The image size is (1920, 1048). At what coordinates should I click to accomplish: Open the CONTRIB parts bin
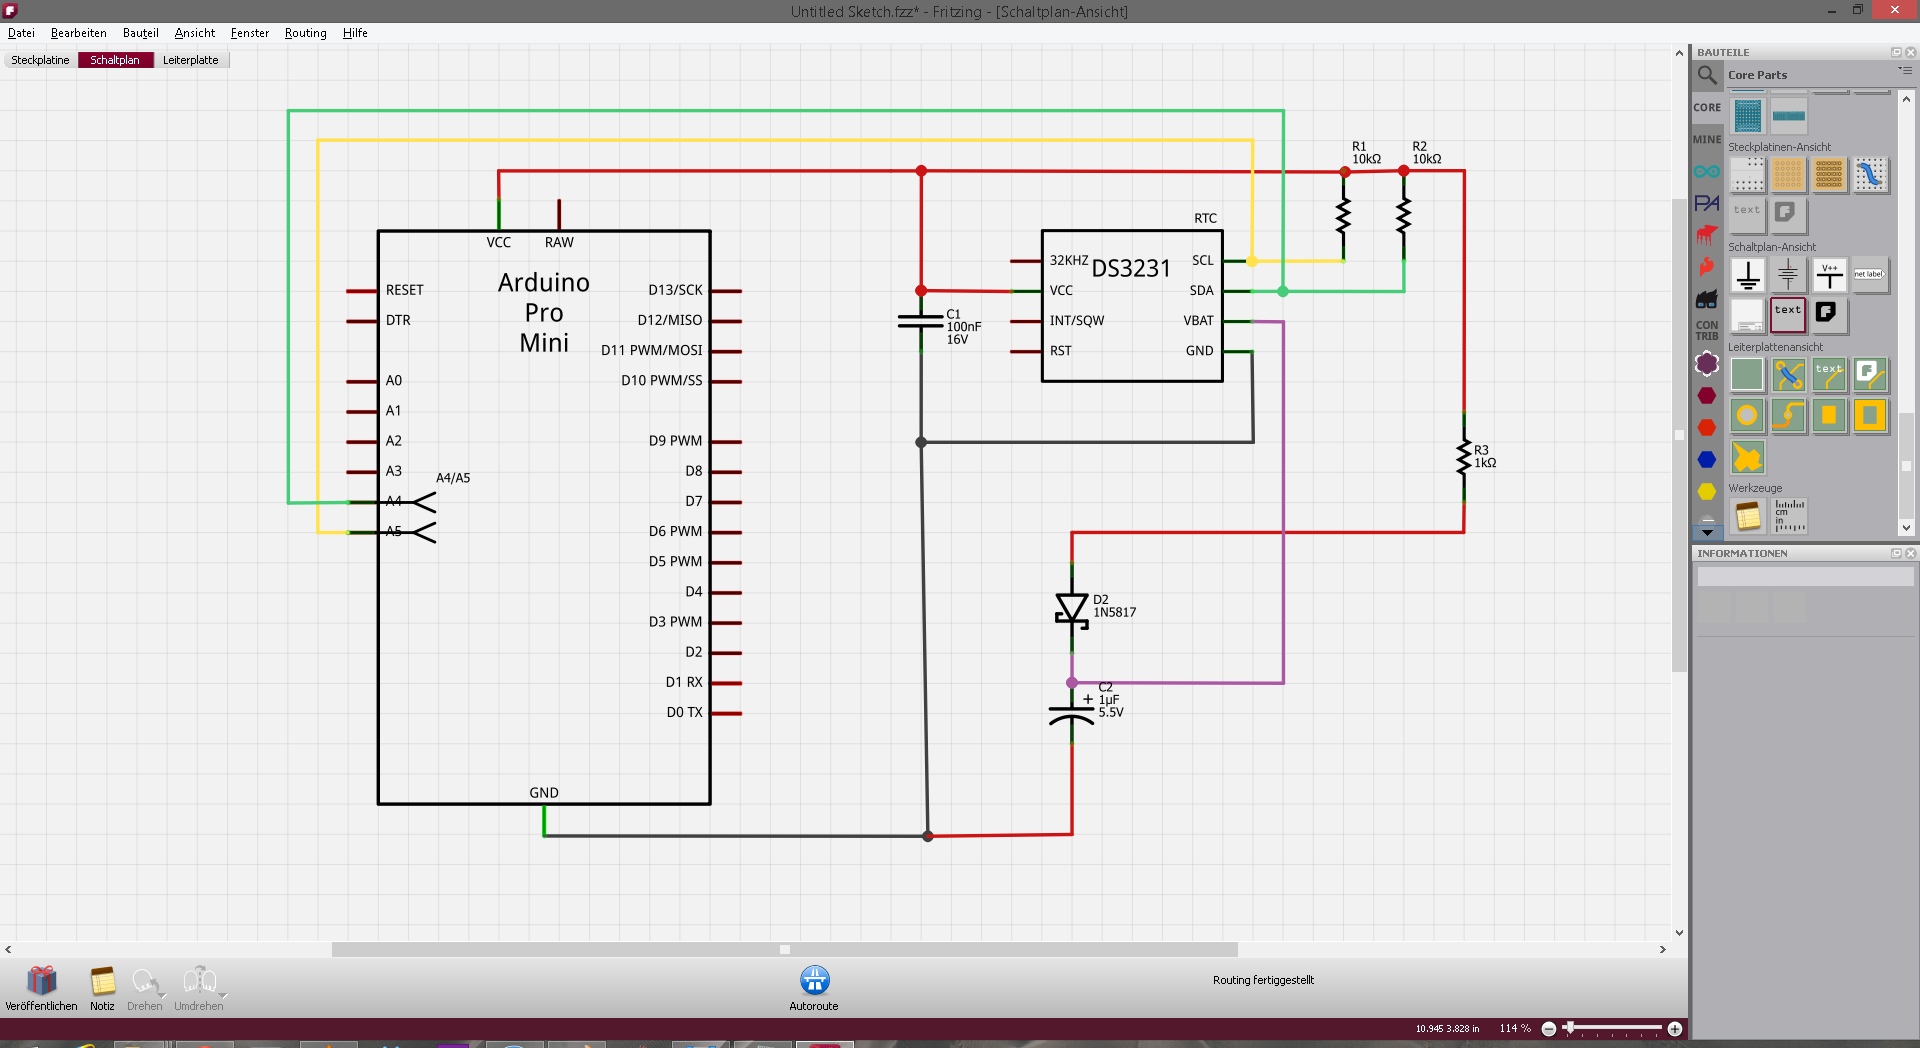coord(1707,330)
